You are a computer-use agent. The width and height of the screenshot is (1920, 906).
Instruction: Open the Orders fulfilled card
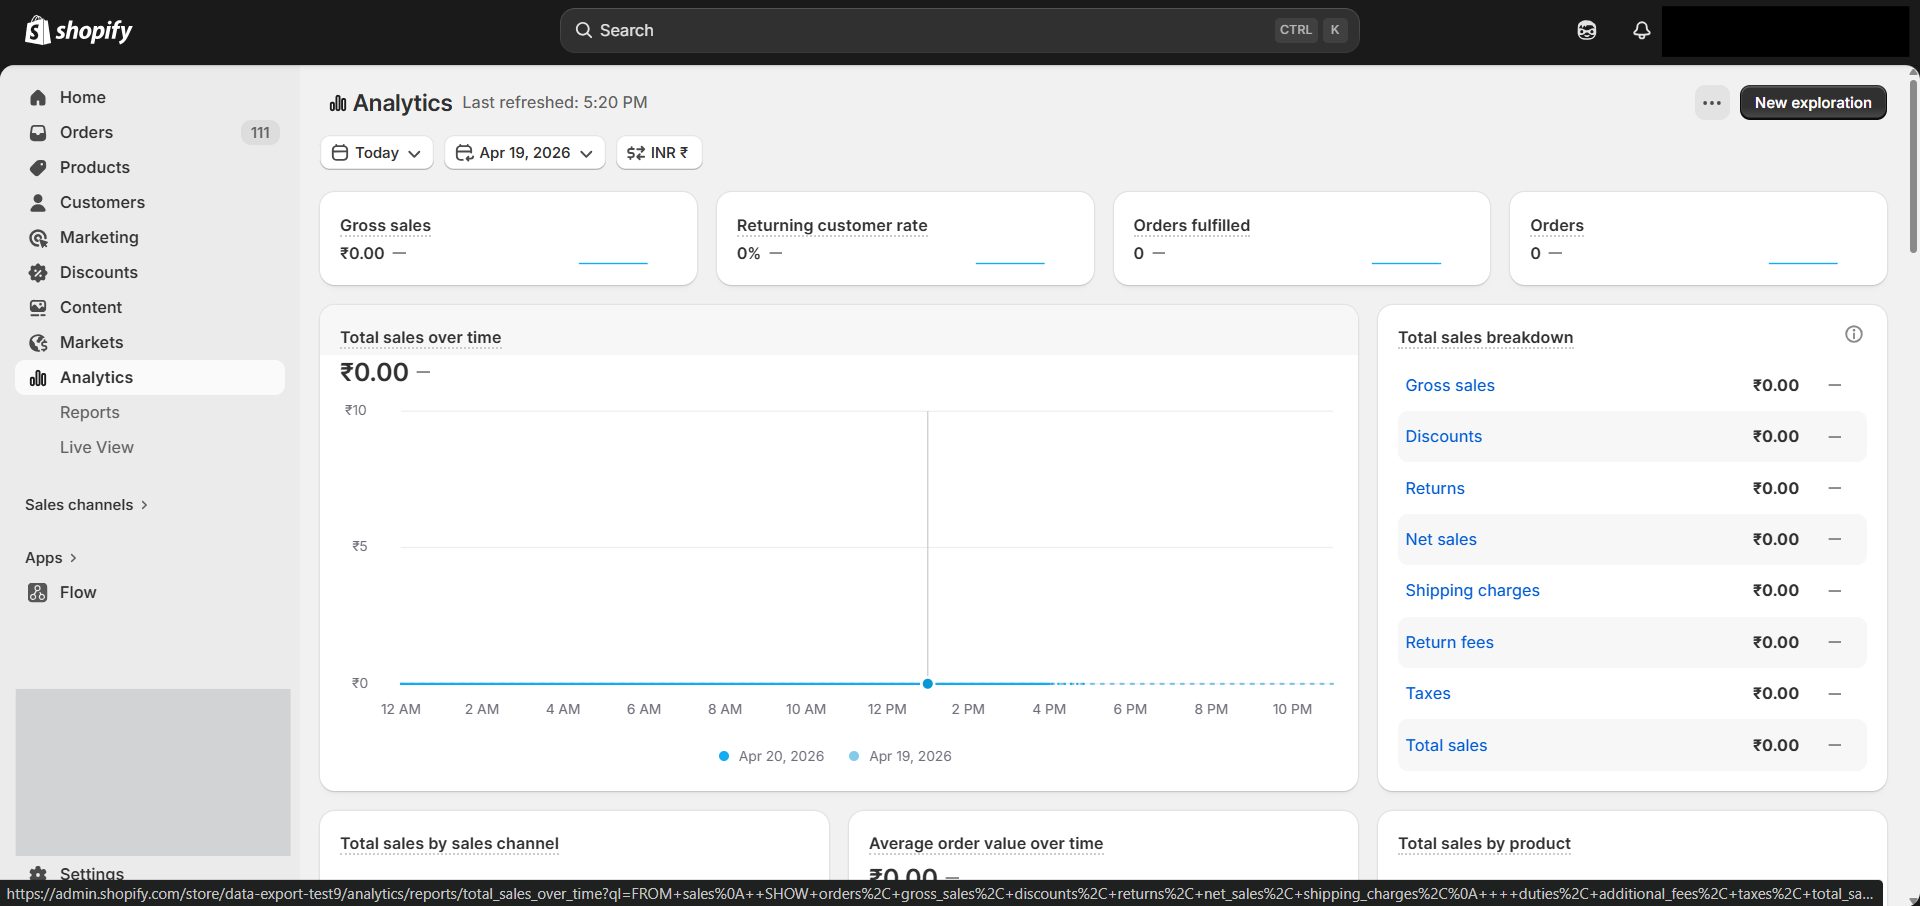(x=1301, y=238)
